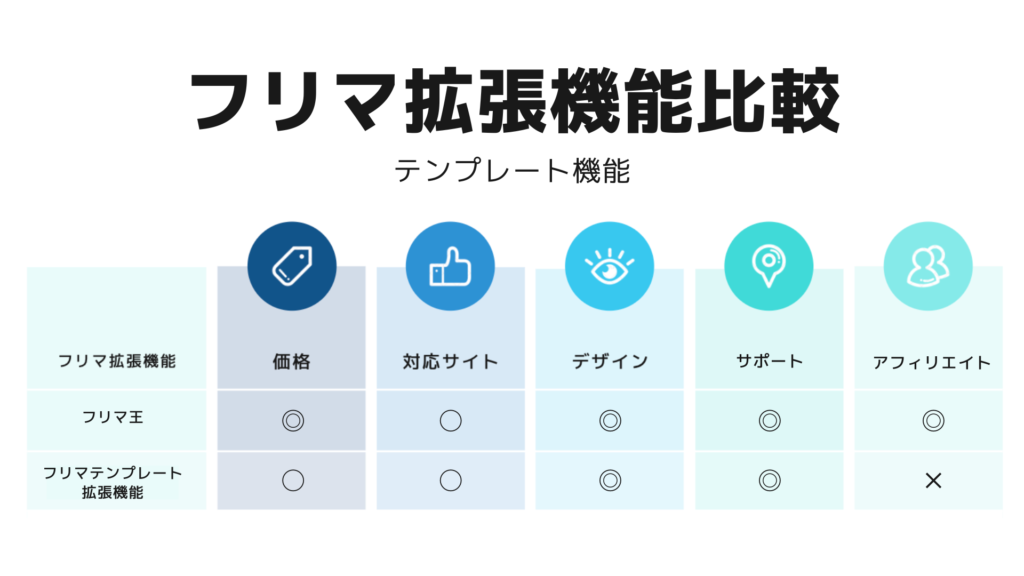Click フリマテンプレート single circle under 価格
1024x576 pixels.
click(292, 481)
